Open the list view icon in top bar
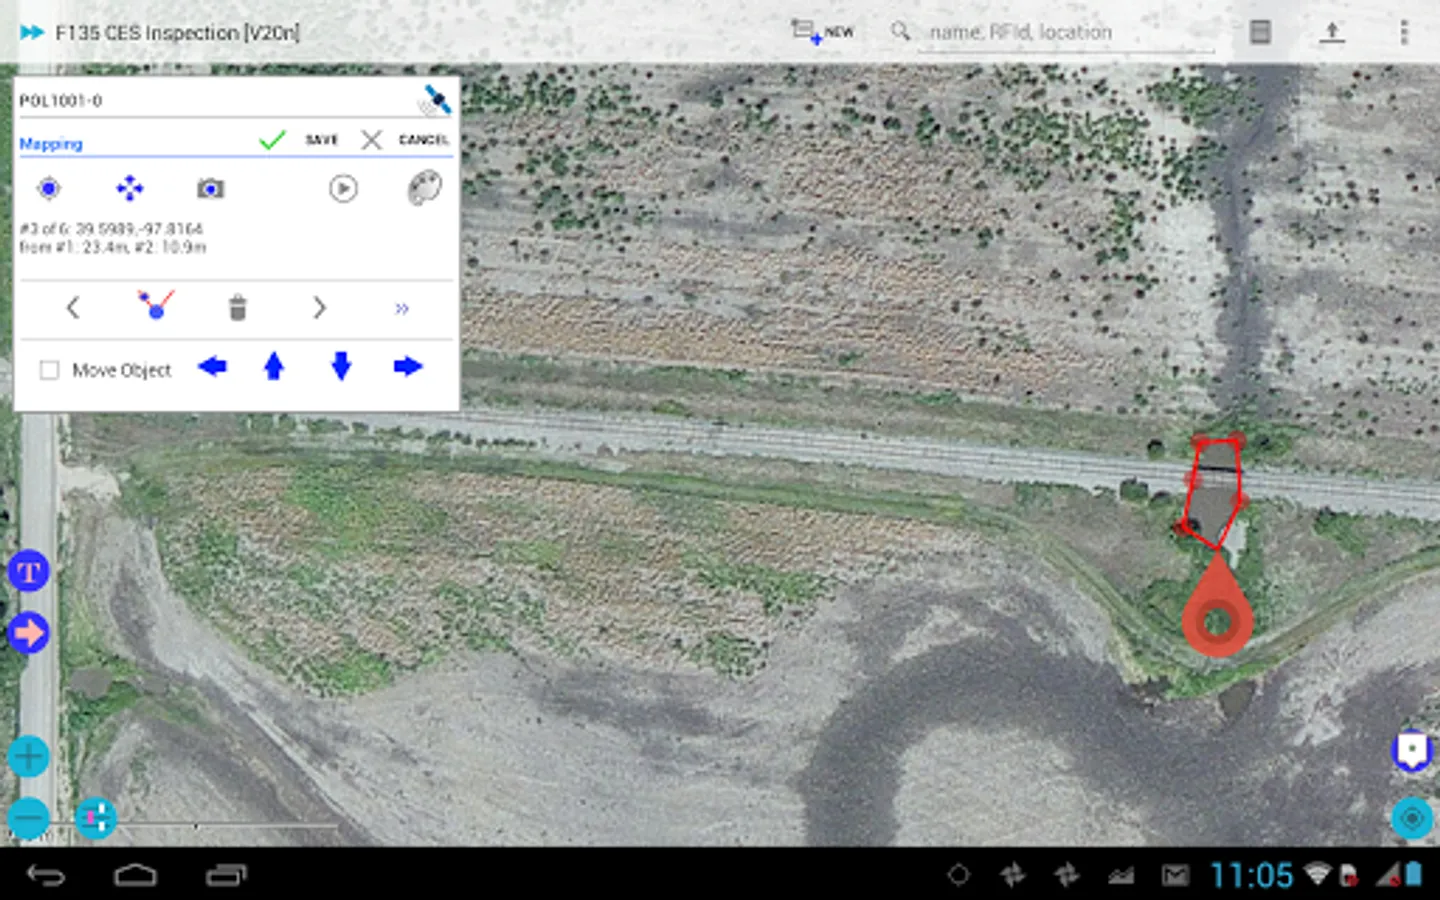The height and width of the screenshot is (900, 1440). pos(1260,32)
